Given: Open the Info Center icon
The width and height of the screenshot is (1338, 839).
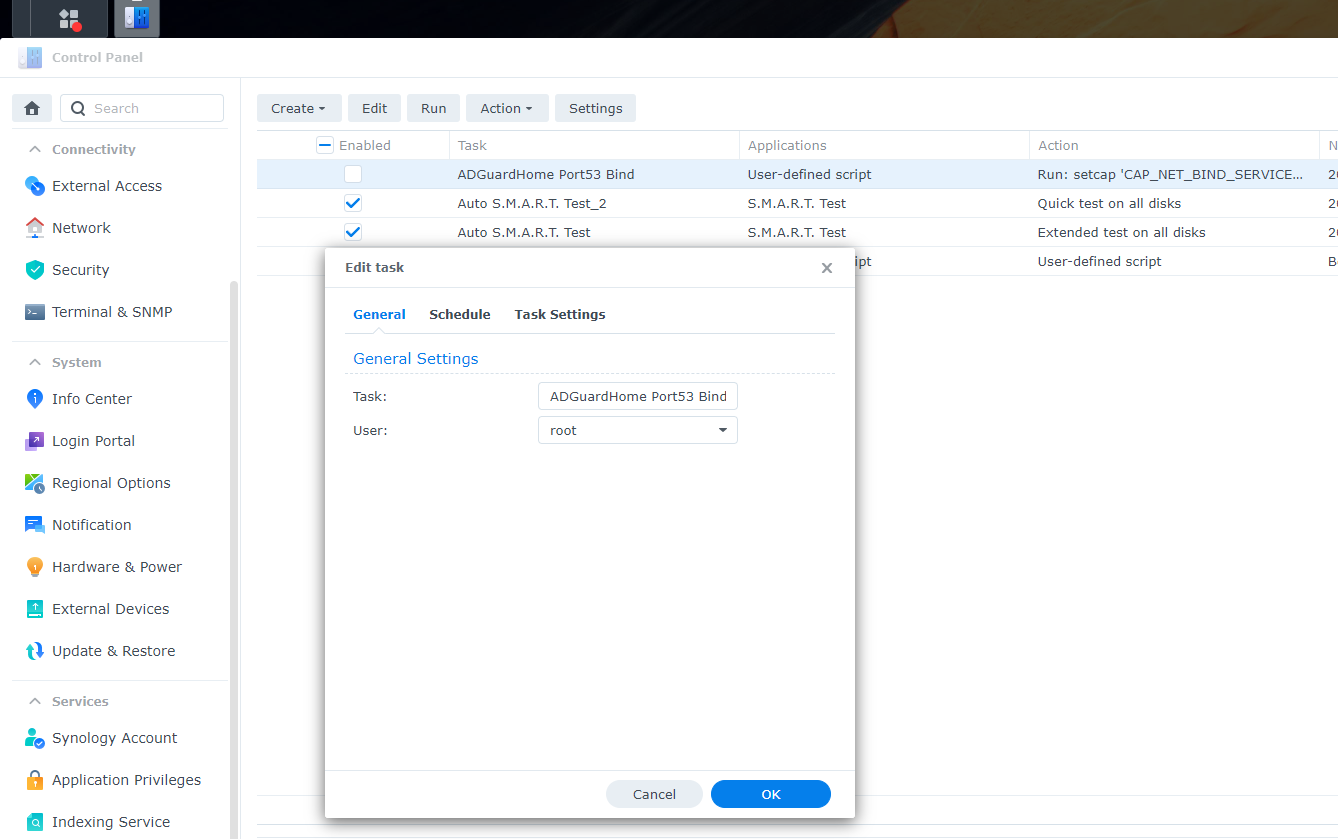Looking at the screenshot, I should [35, 399].
